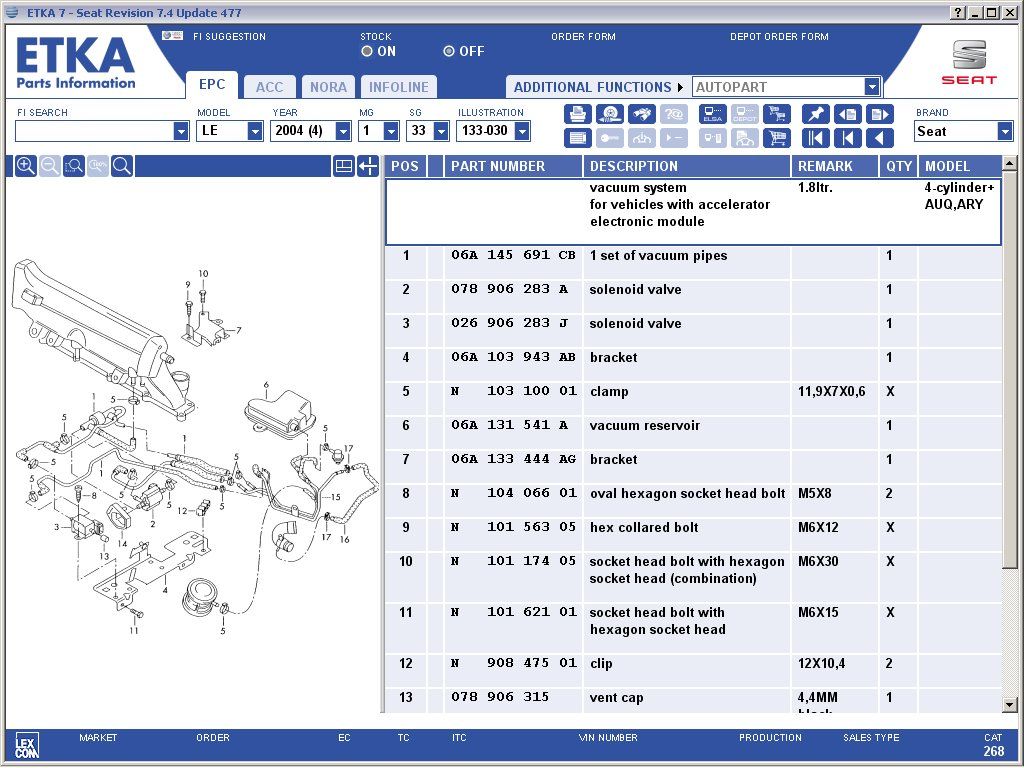Click the pushpin icon

[815, 114]
